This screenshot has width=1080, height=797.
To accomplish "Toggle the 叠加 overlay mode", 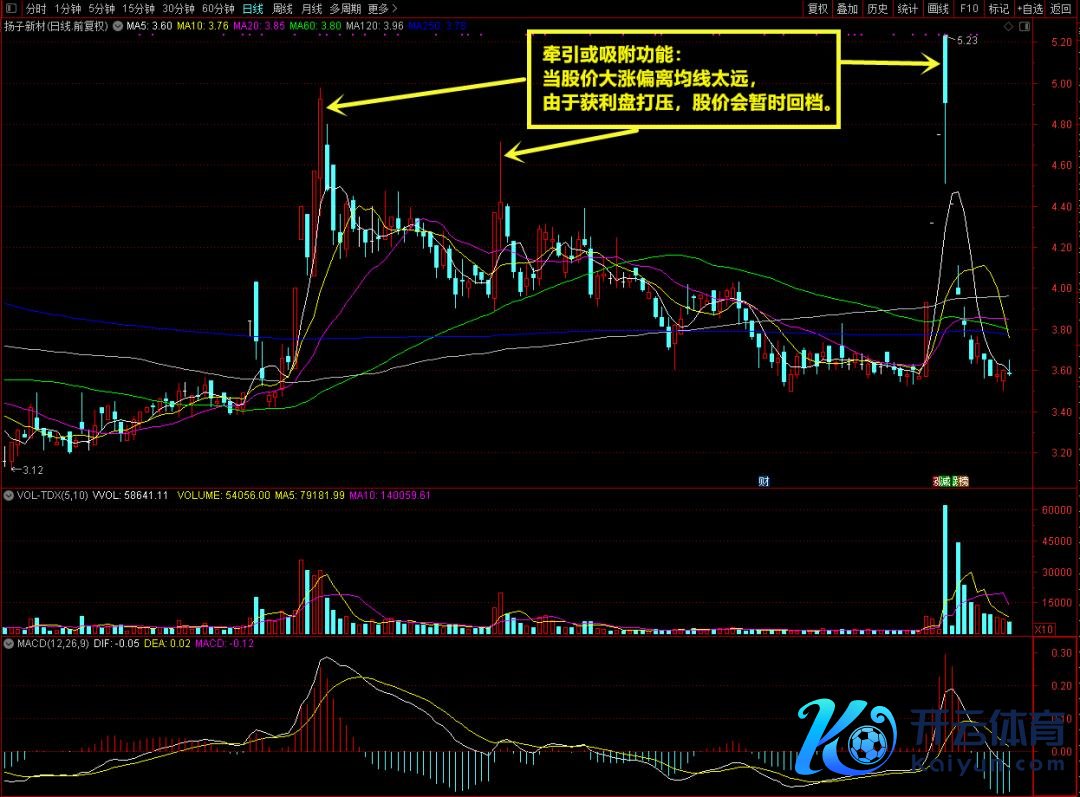I will click(847, 8).
